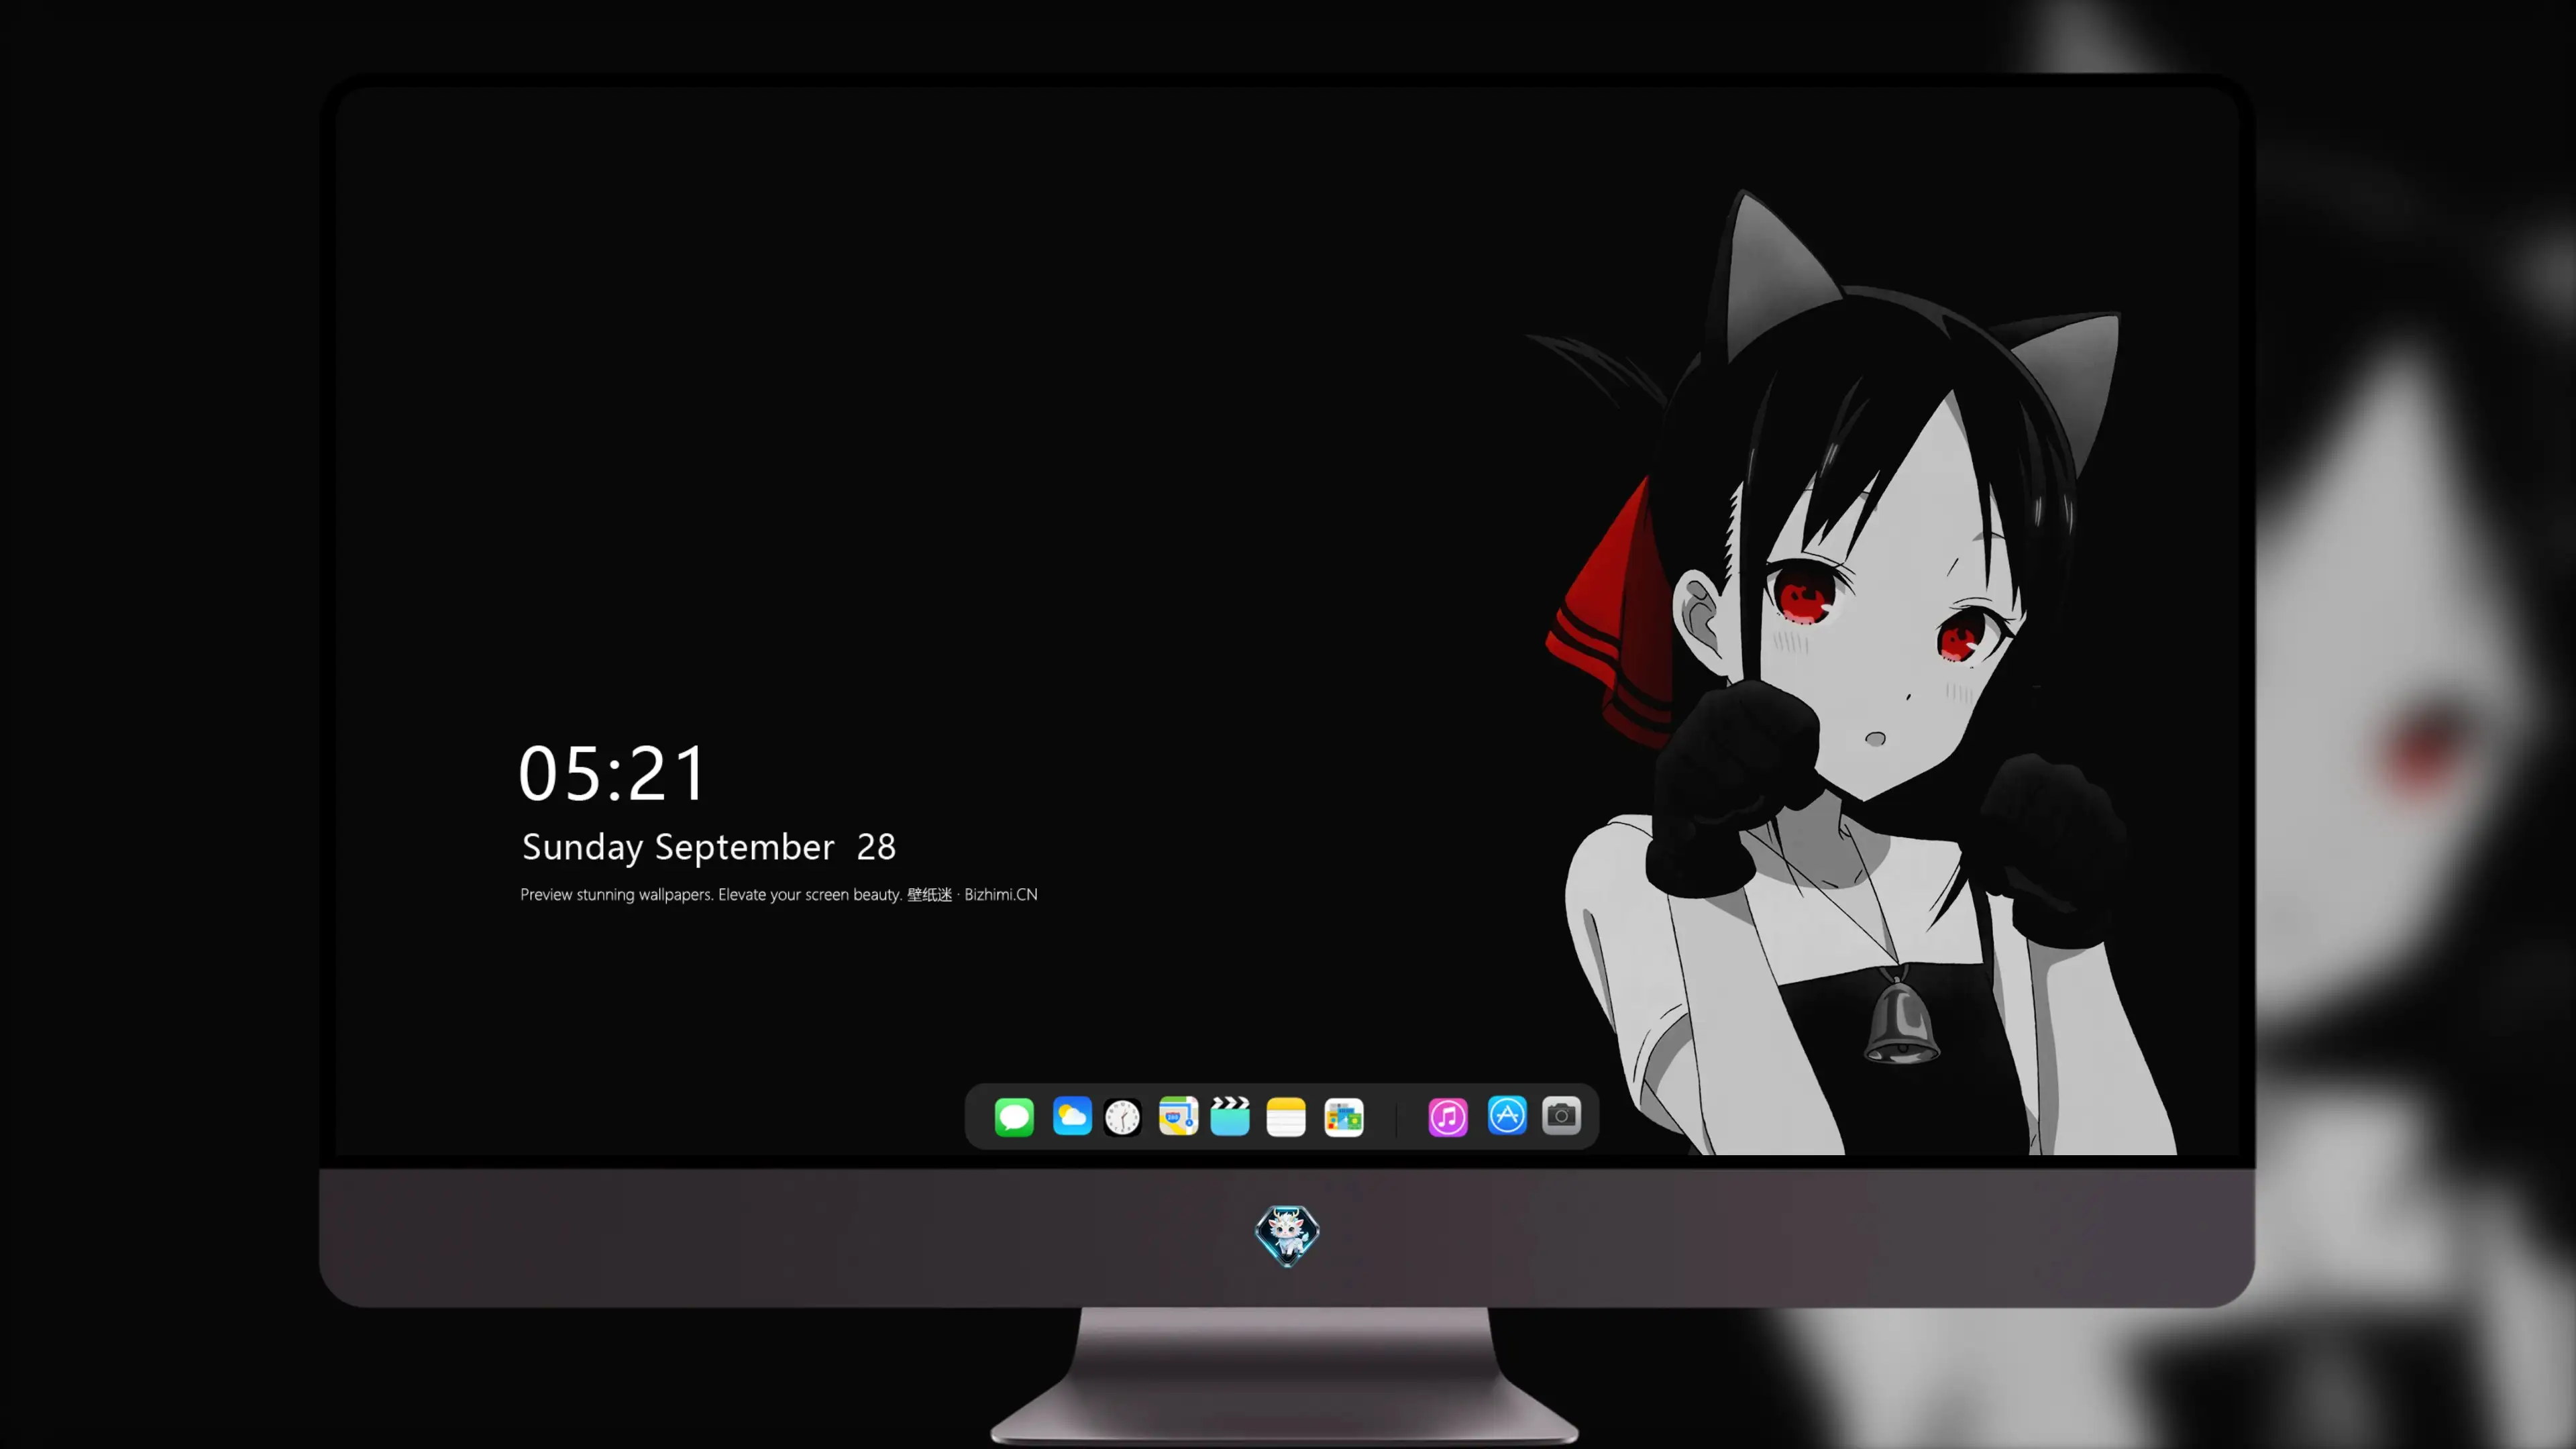Click the 05:21 clock display
The height and width of the screenshot is (1449, 2576).
[x=612, y=773]
